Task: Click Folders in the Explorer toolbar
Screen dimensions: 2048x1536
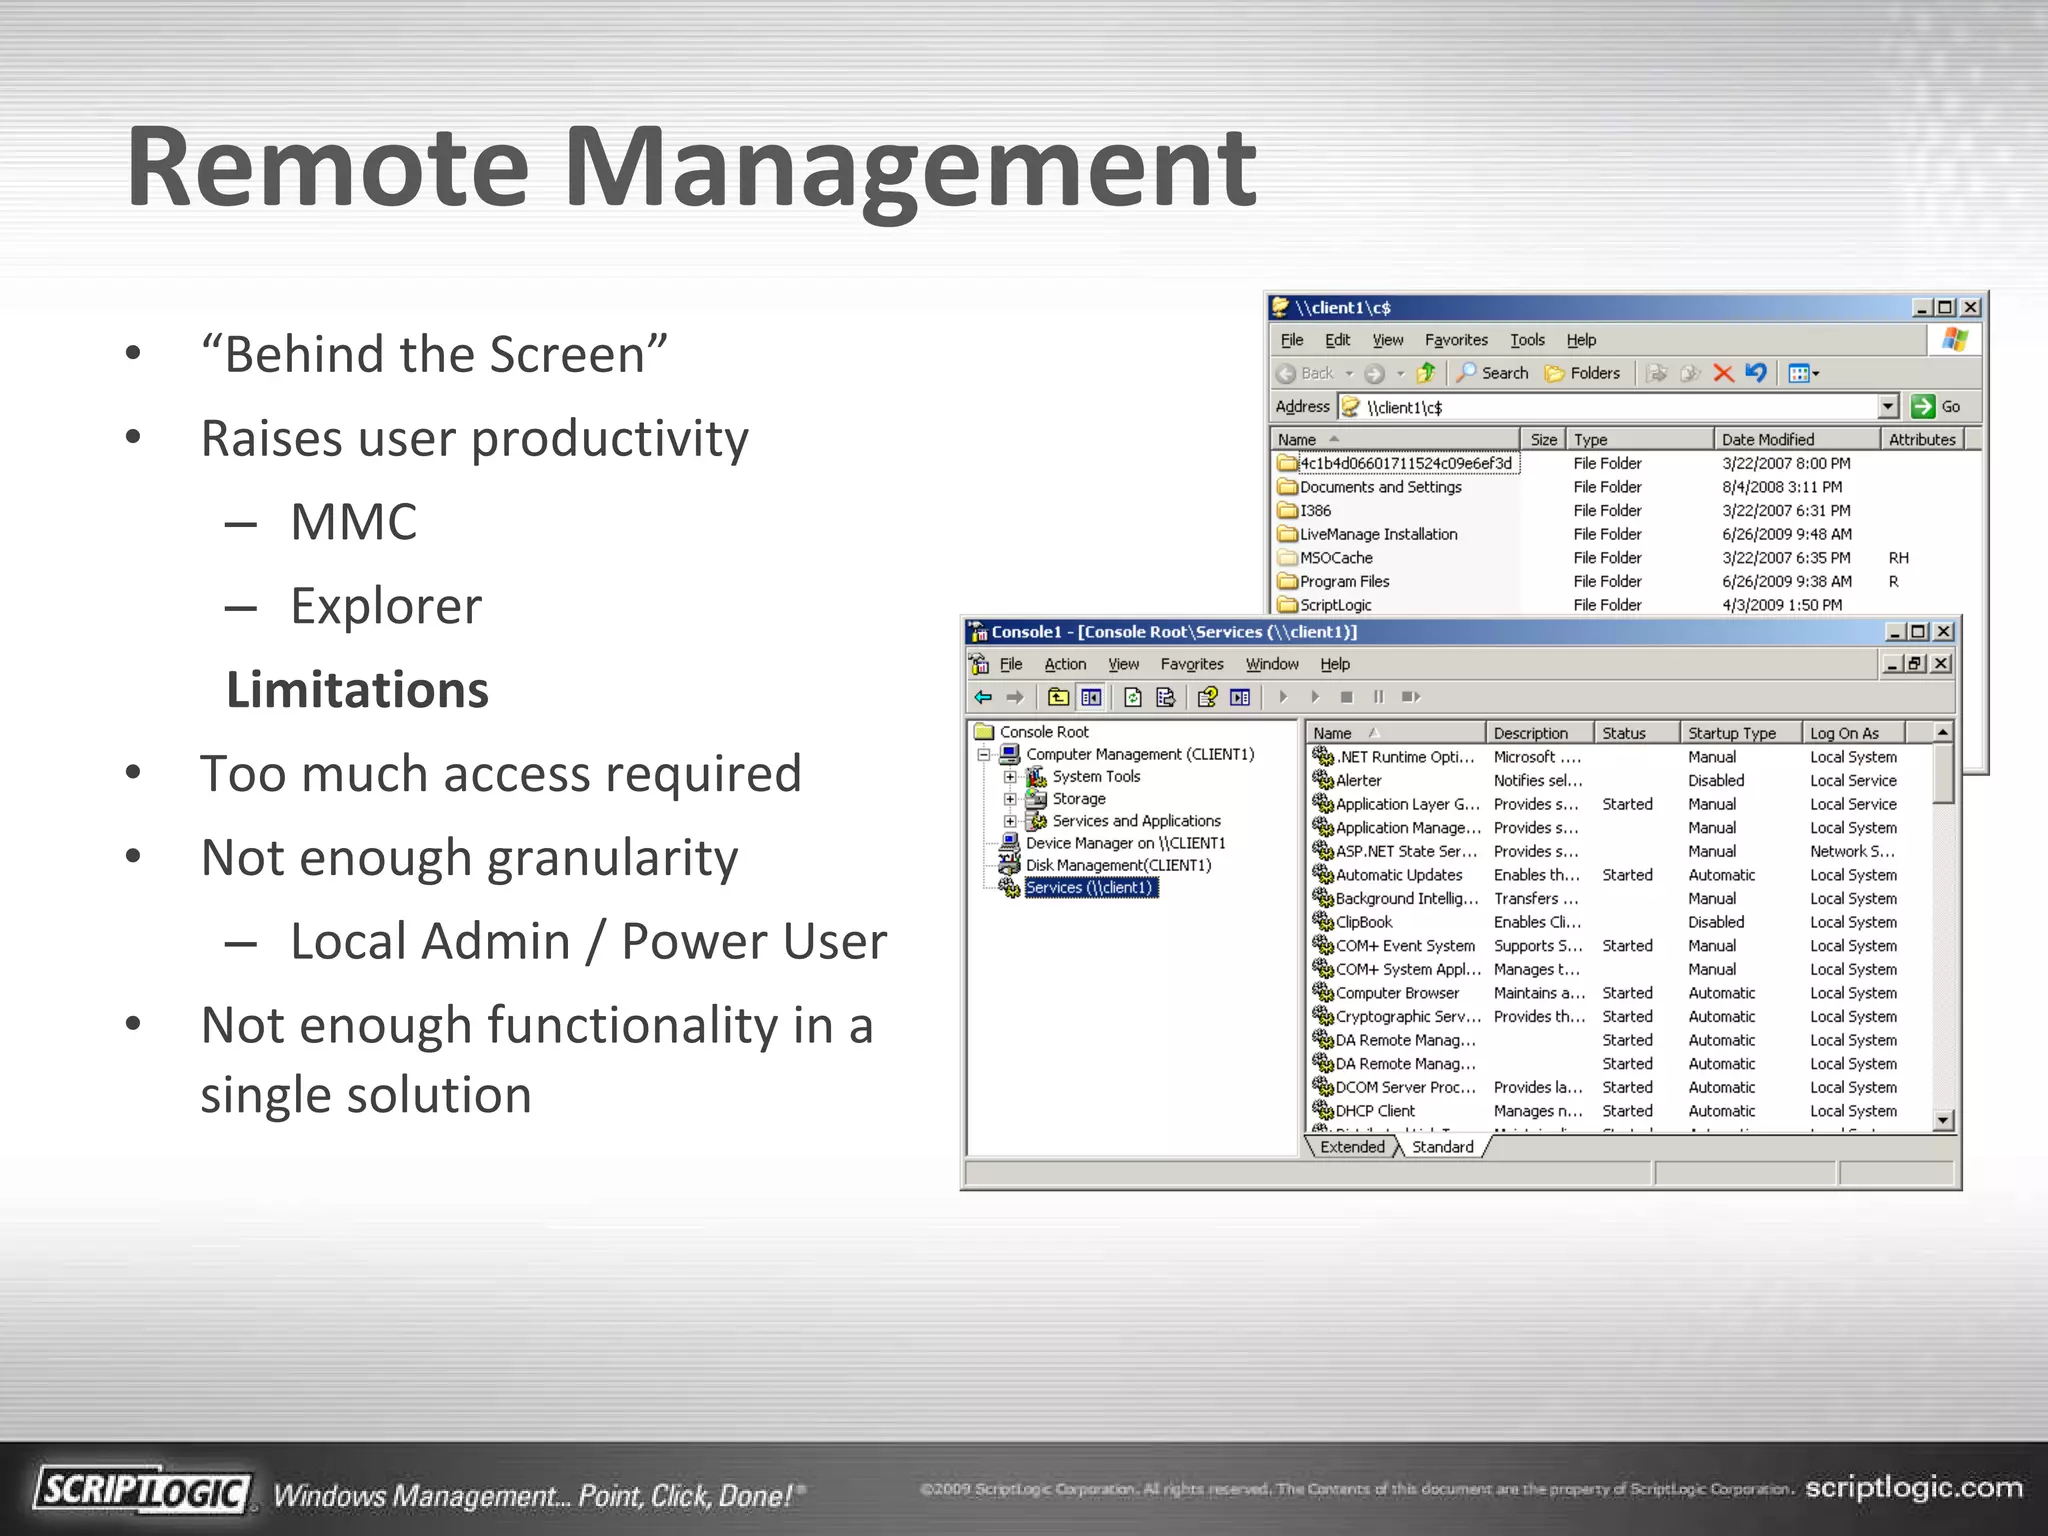Action: [1582, 373]
